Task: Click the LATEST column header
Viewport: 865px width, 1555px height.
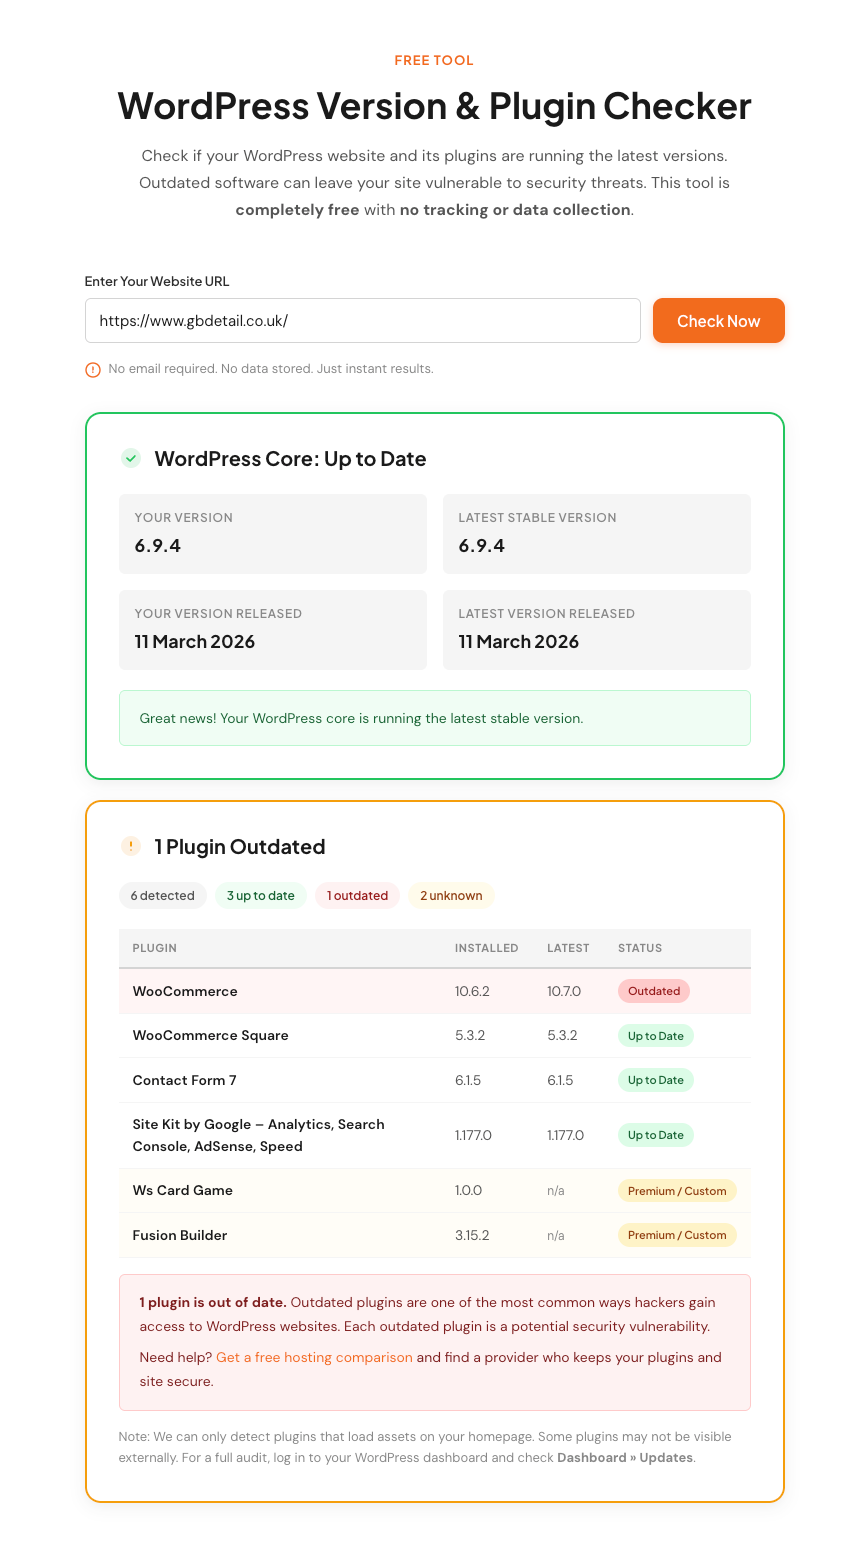Action: pyautogui.click(x=568, y=948)
